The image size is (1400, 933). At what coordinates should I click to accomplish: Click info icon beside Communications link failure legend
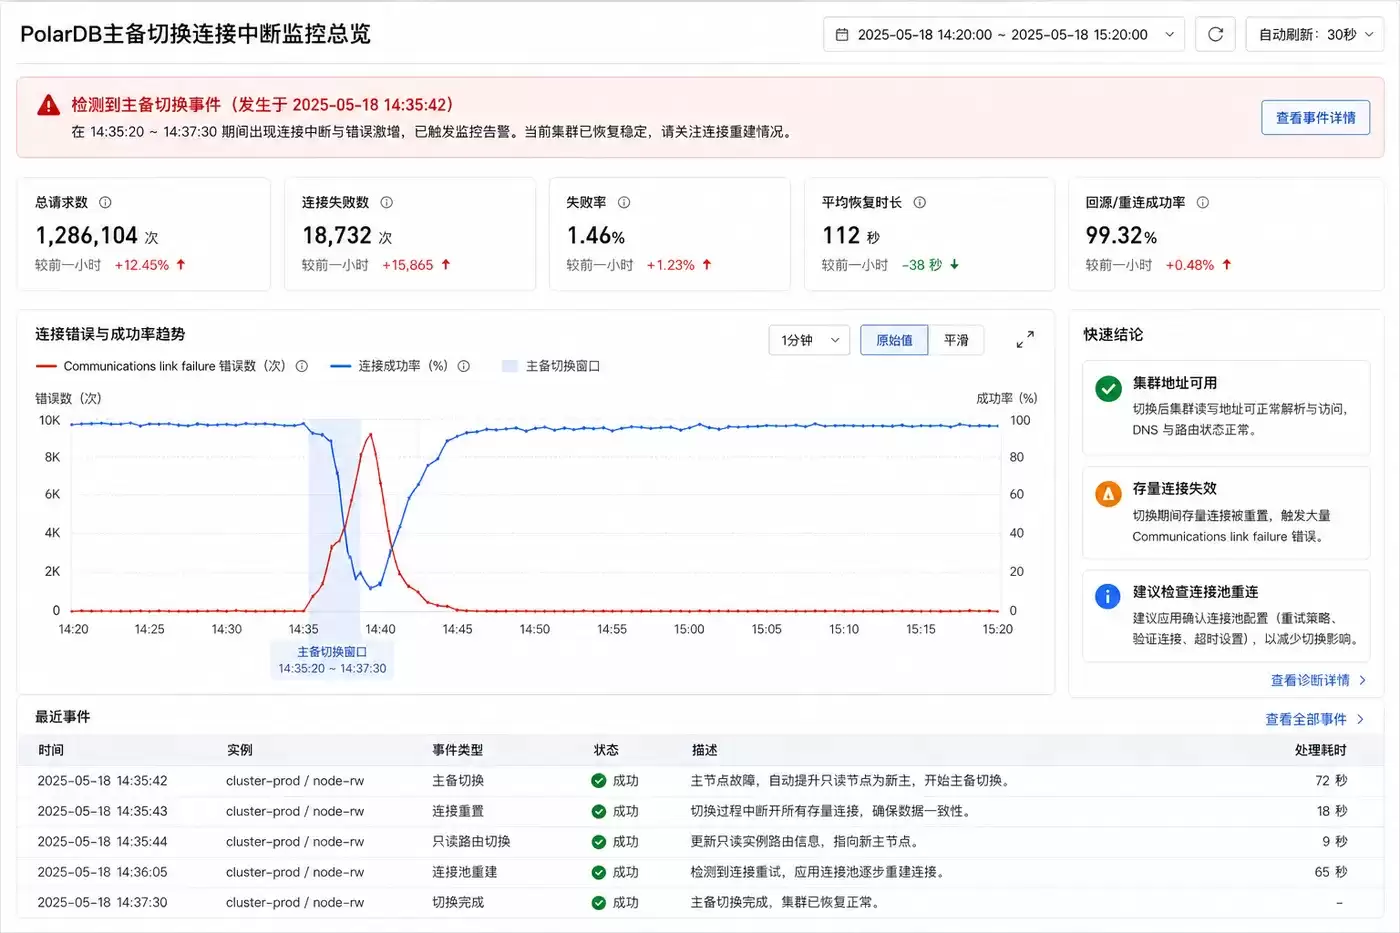[x=301, y=366]
